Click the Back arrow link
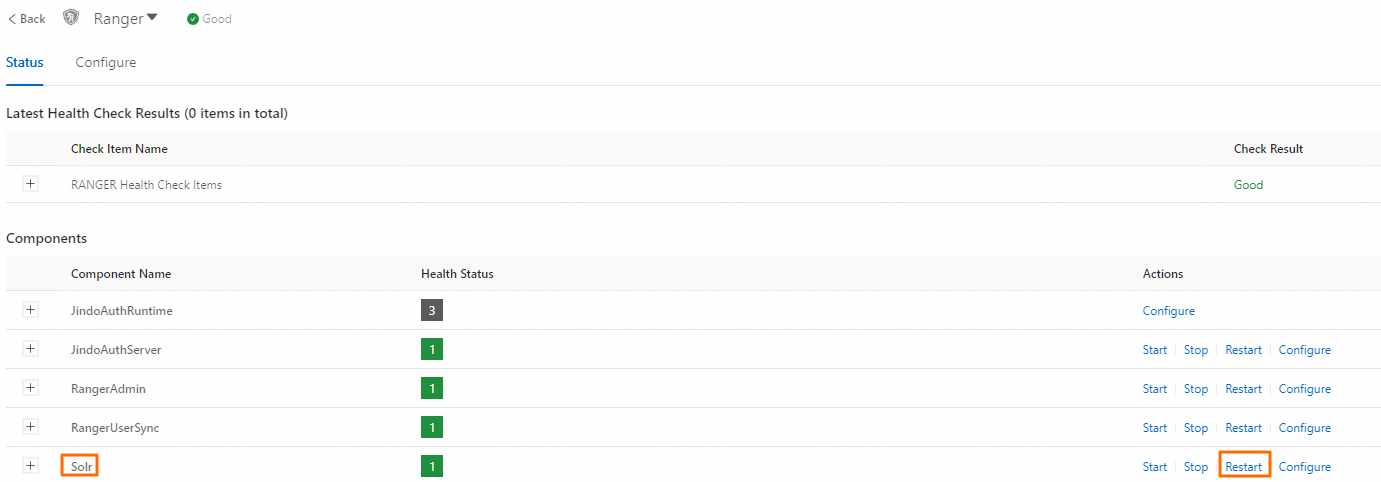The height and width of the screenshot is (482, 1381). pos(27,19)
